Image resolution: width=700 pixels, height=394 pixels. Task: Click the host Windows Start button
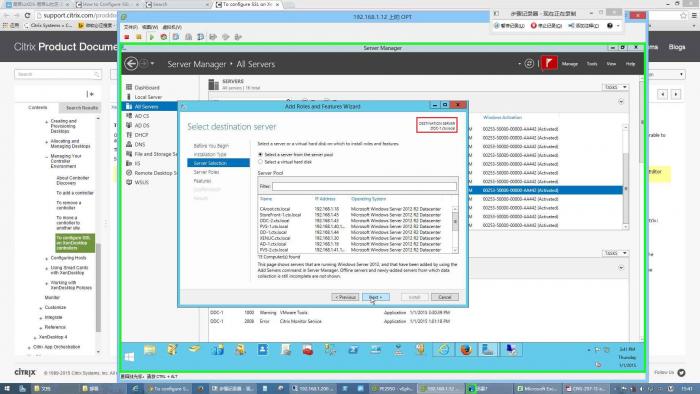(6, 389)
